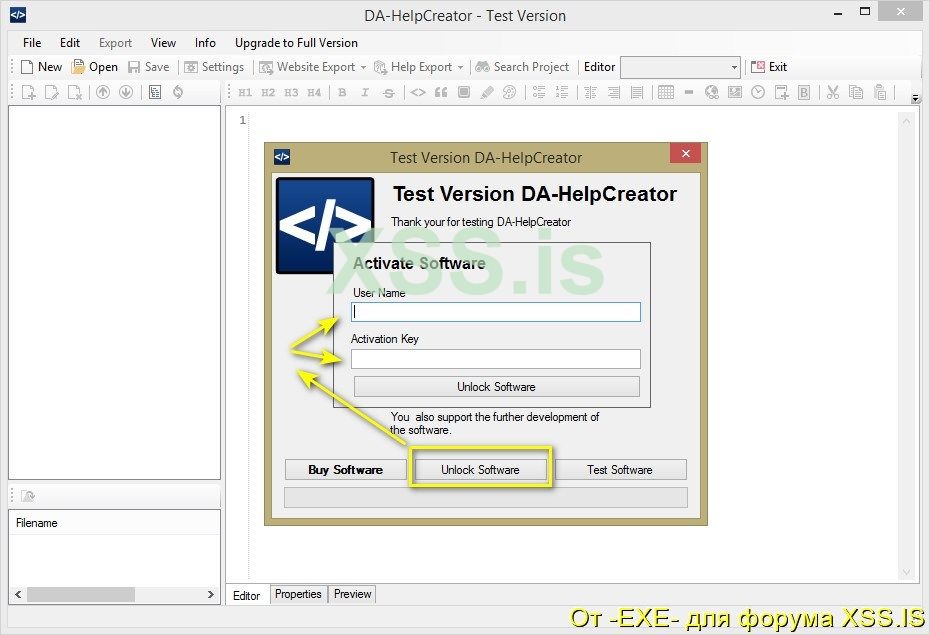Insert a table using the grid icon
This screenshot has width=930, height=635.
tap(666, 92)
